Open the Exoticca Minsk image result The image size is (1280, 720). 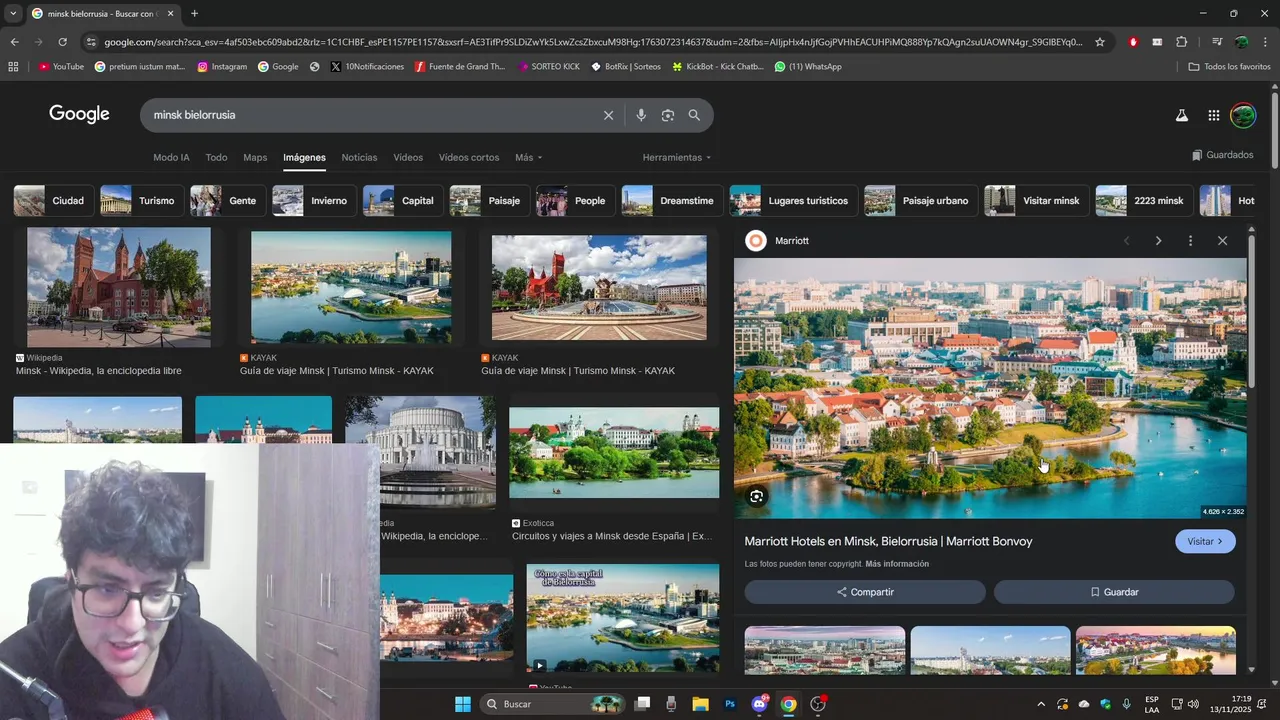tap(614, 452)
